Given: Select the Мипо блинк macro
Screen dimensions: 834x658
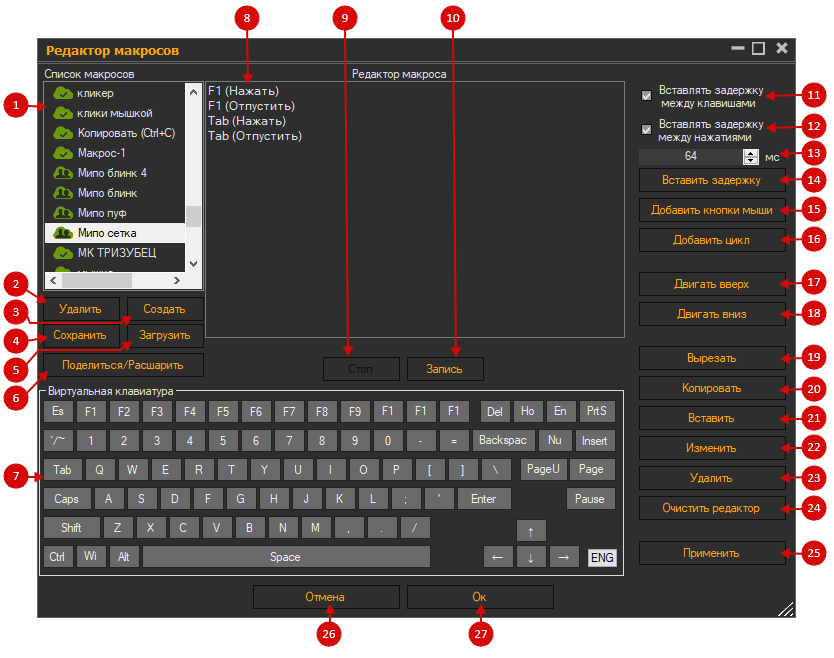Looking at the screenshot, I should click(115, 193).
